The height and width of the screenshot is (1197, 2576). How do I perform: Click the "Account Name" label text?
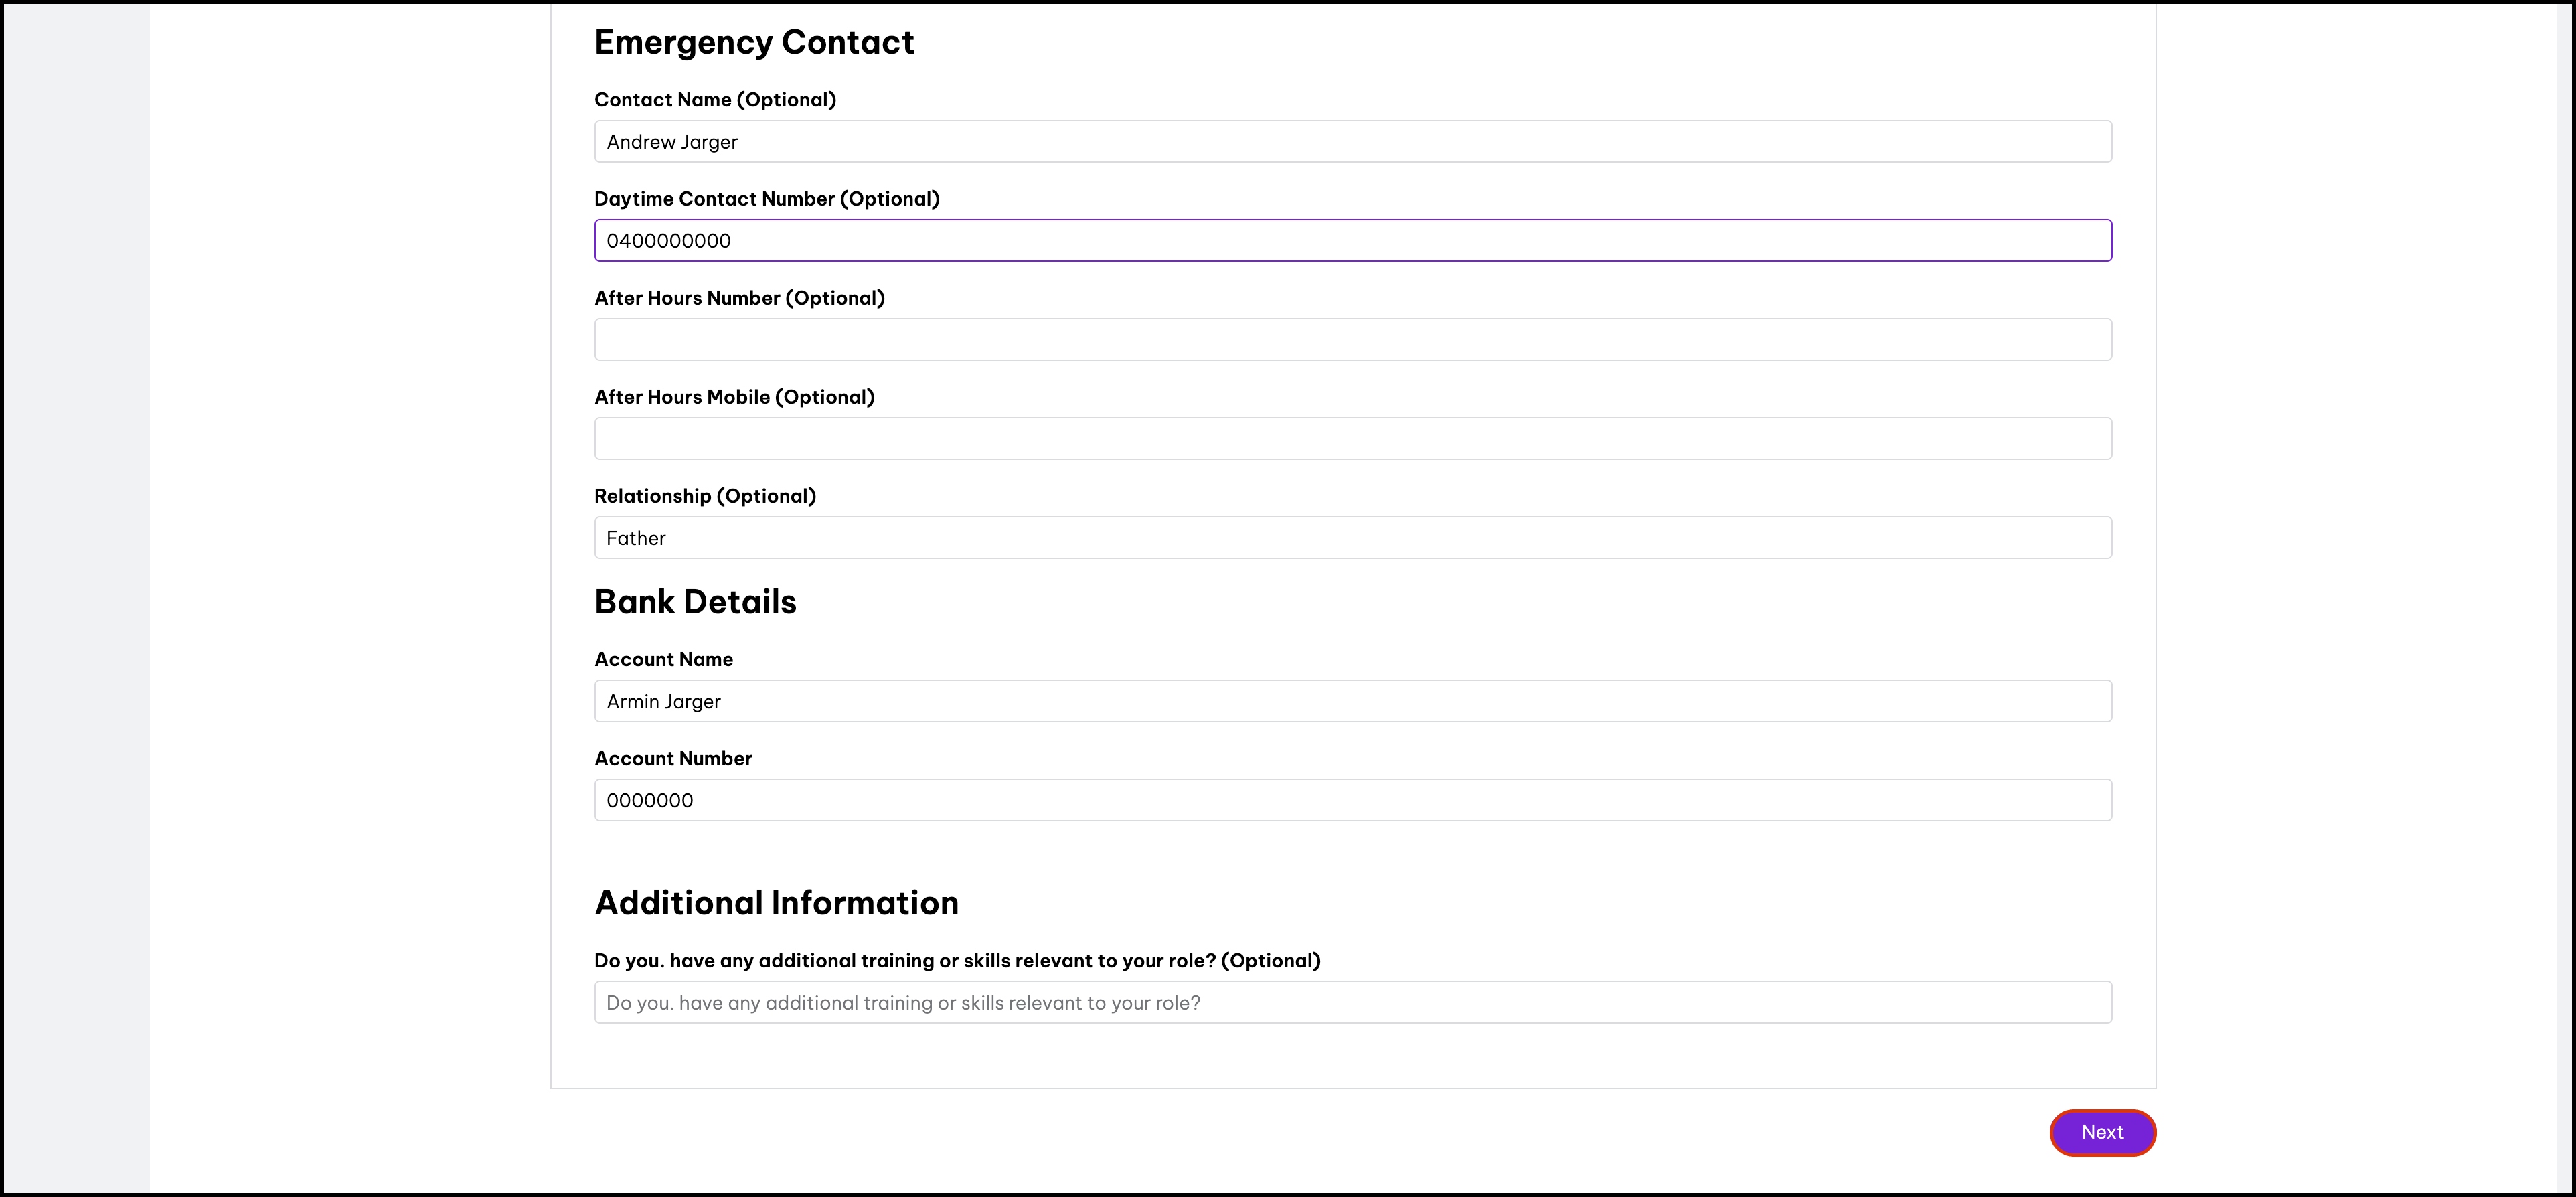(663, 660)
